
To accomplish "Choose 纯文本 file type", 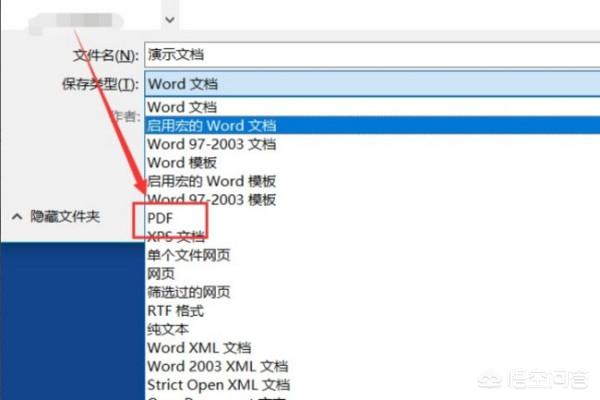I will [x=168, y=329].
